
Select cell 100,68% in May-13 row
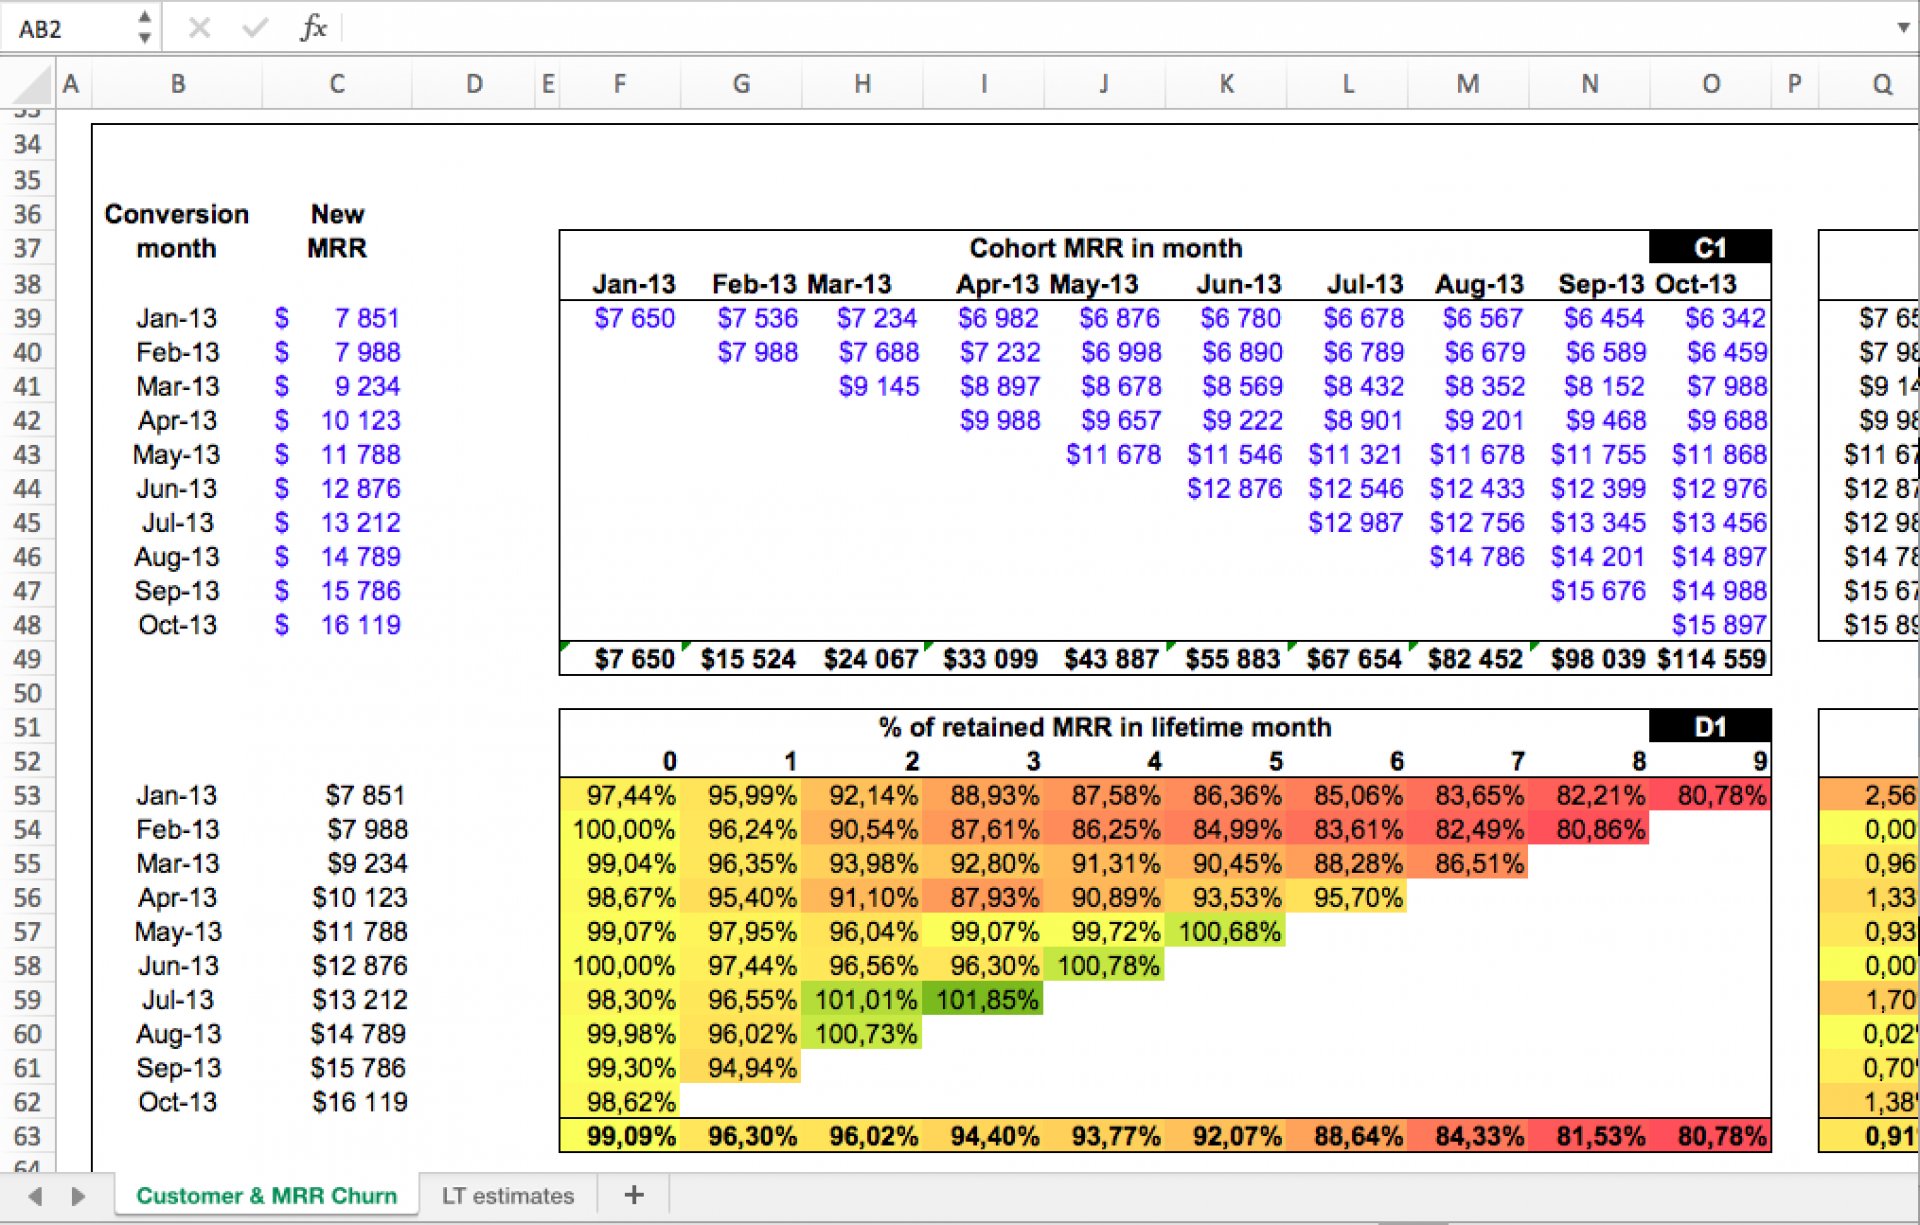(1226, 931)
